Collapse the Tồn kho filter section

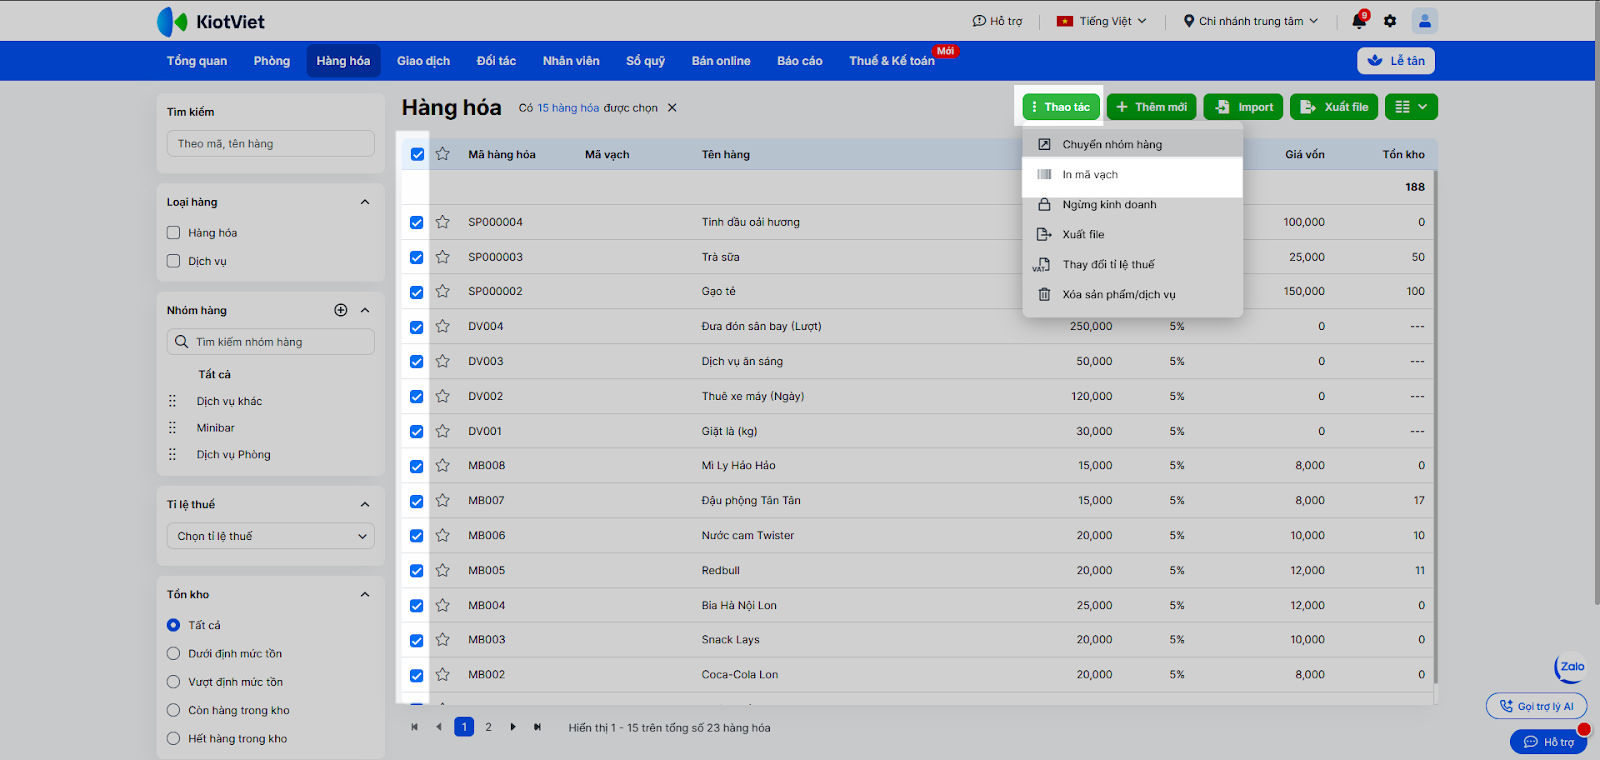pos(365,594)
